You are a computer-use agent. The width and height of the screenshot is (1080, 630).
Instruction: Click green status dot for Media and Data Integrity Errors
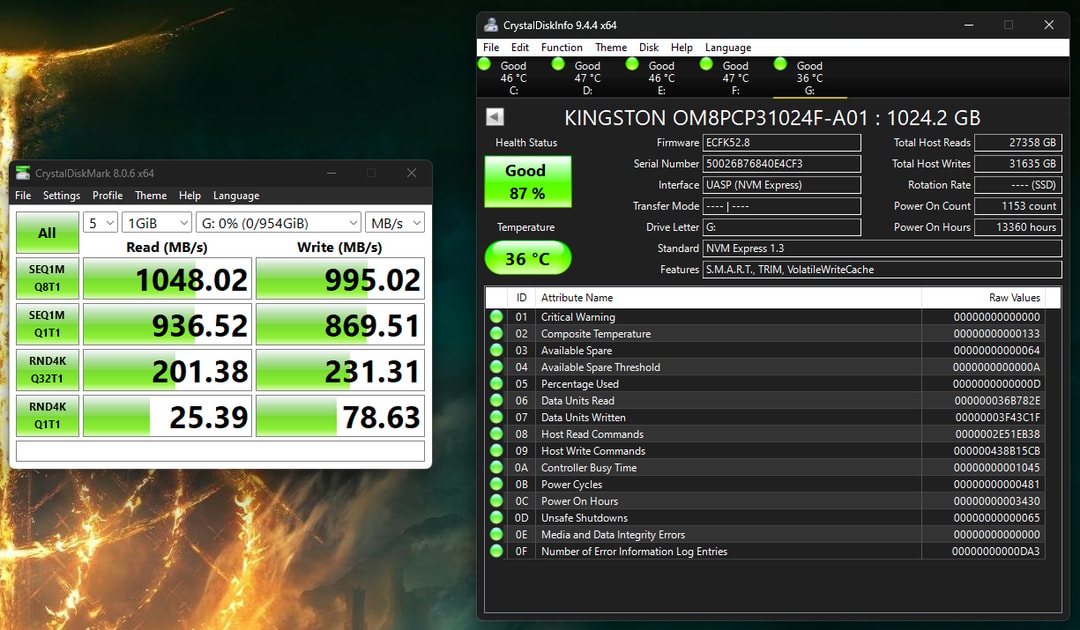(497, 534)
